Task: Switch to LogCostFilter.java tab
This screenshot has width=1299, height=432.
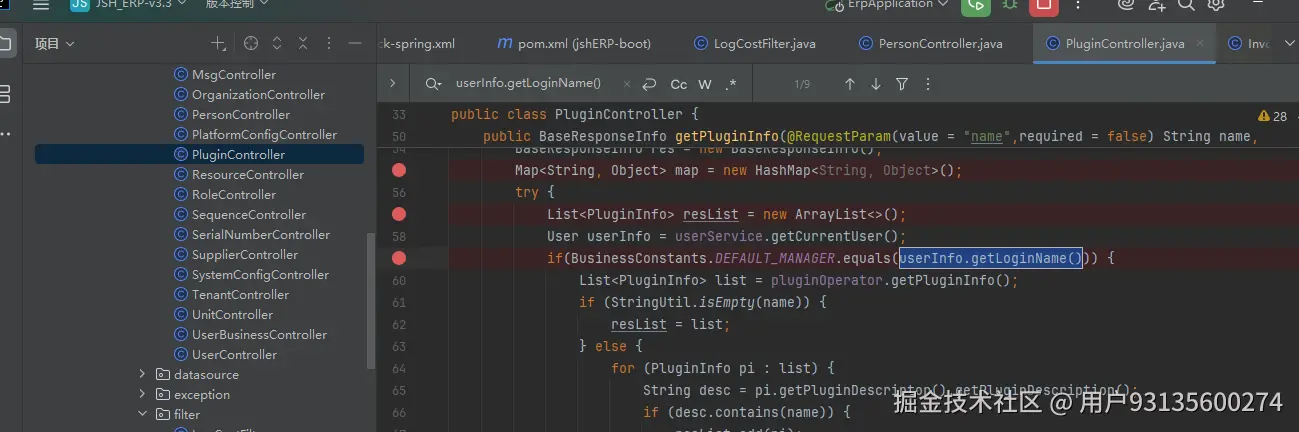Action: click(x=755, y=43)
